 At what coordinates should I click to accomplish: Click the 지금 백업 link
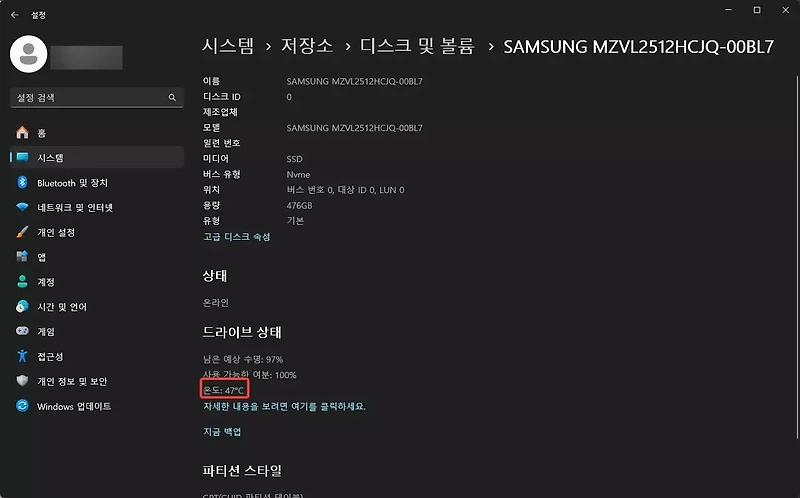(x=222, y=432)
